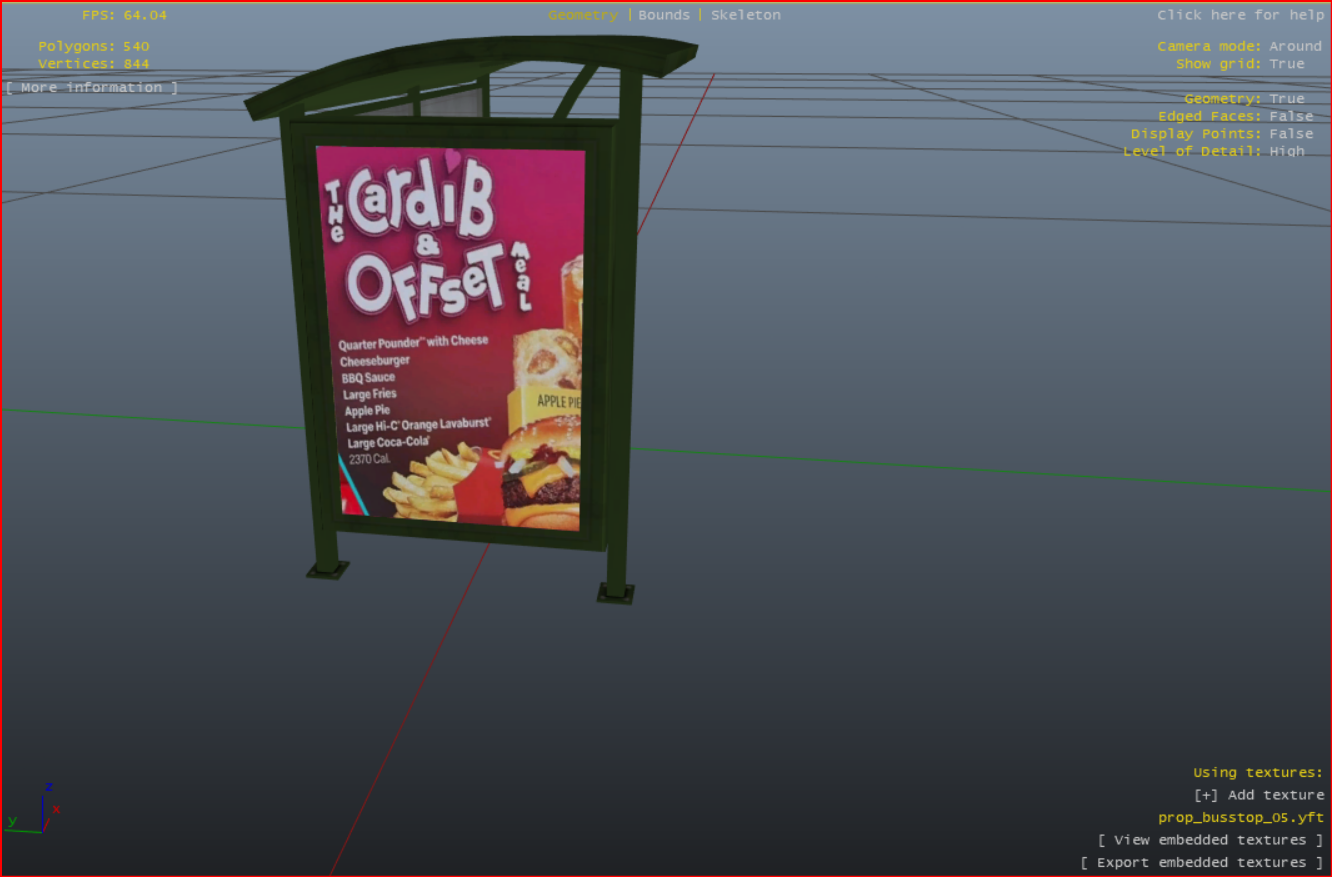This screenshot has height=877, width=1332.
Task: Open the Click here for help link
Action: click(1240, 15)
